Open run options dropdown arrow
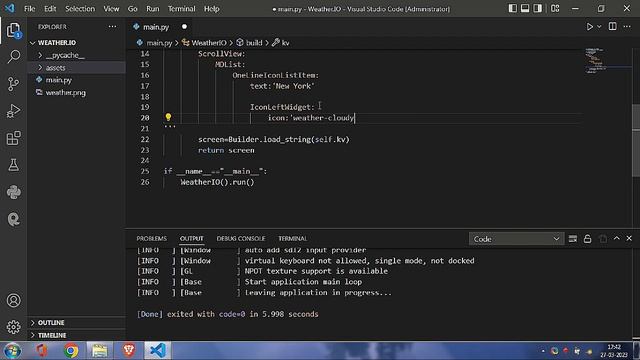 [599, 27]
